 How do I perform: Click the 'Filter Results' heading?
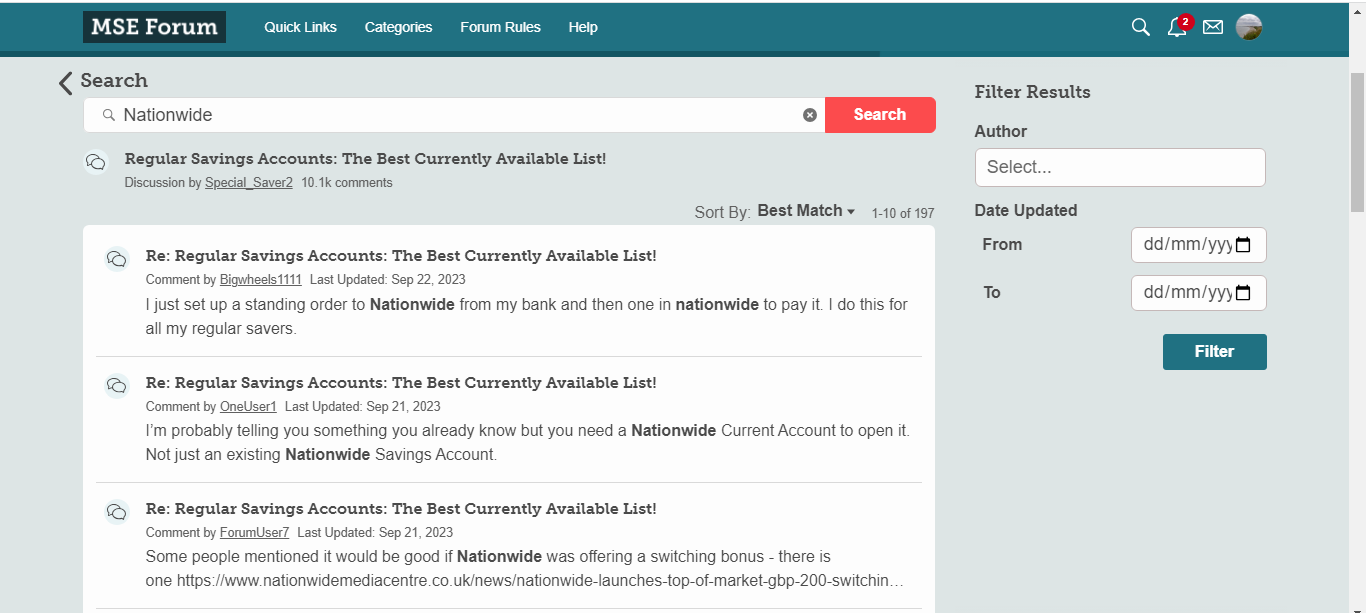tap(1032, 92)
